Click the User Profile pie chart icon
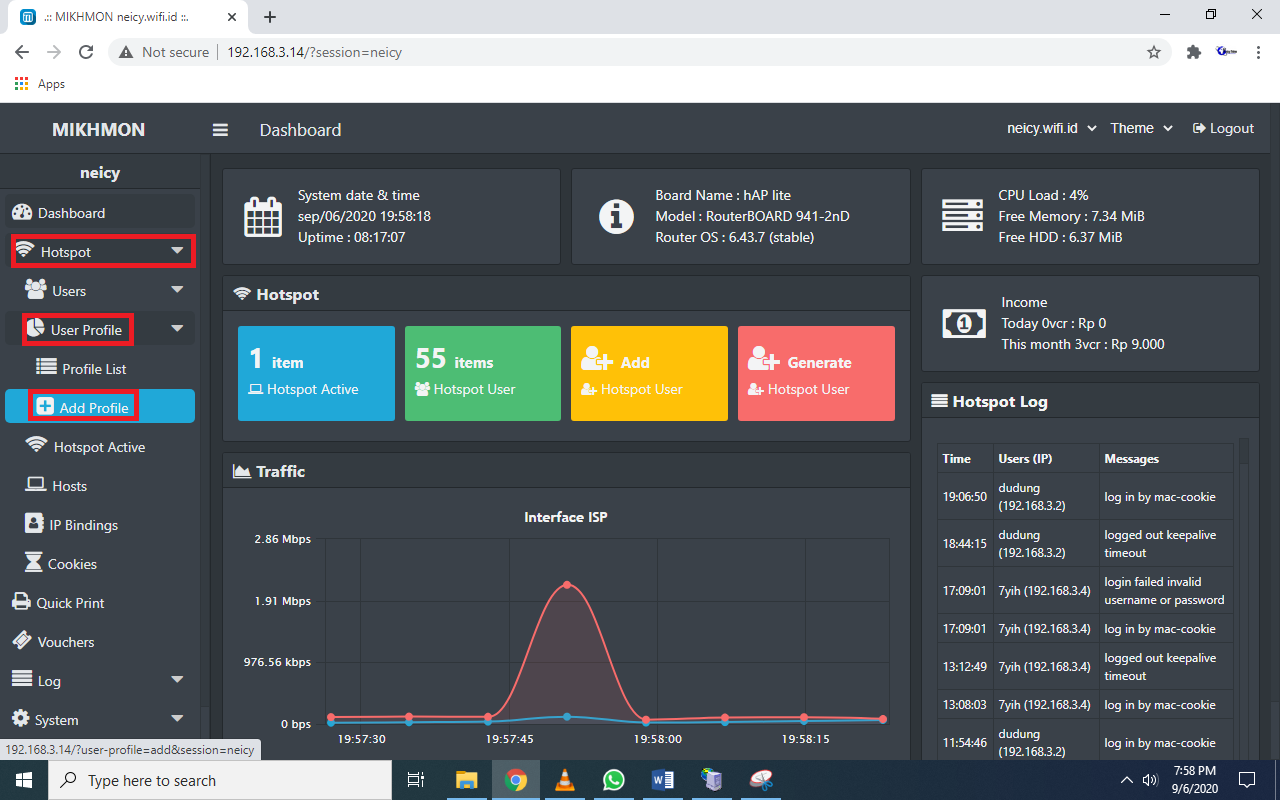The width and height of the screenshot is (1280, 808). point(35,329)
